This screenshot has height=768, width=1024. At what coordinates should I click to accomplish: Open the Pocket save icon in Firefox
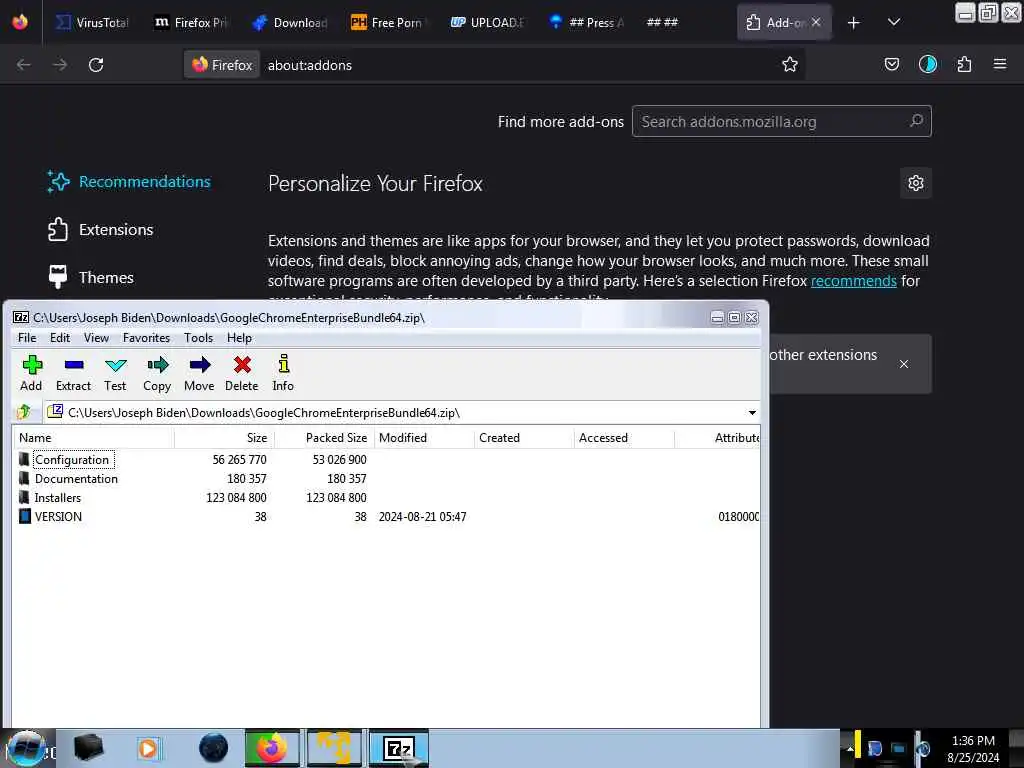click(891, 65)
